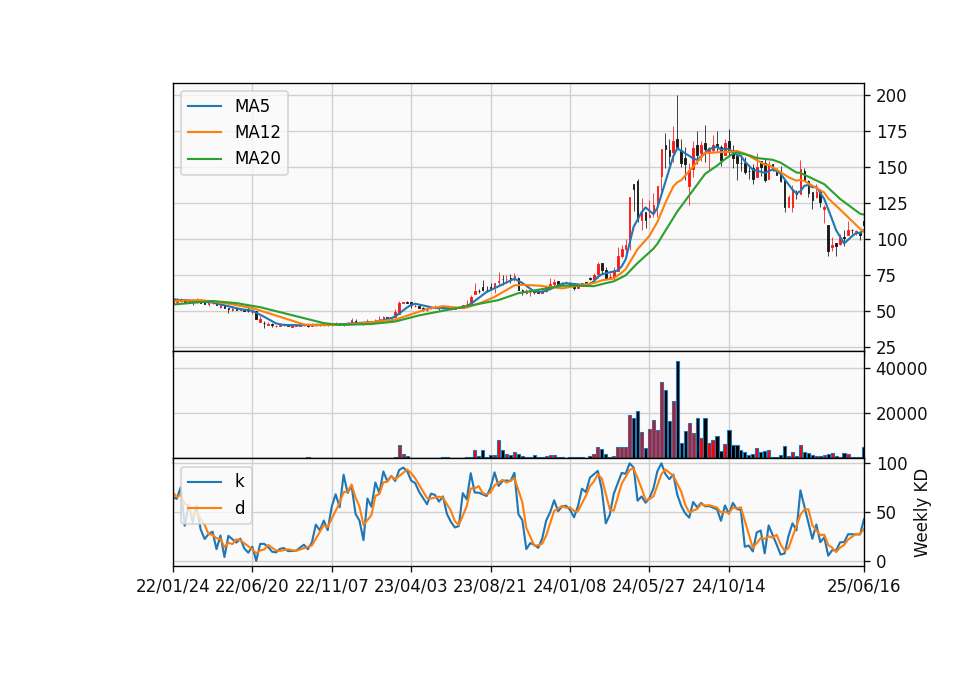960x690 pixels.
Task: Click the k legend label
Action: (239, 481)
